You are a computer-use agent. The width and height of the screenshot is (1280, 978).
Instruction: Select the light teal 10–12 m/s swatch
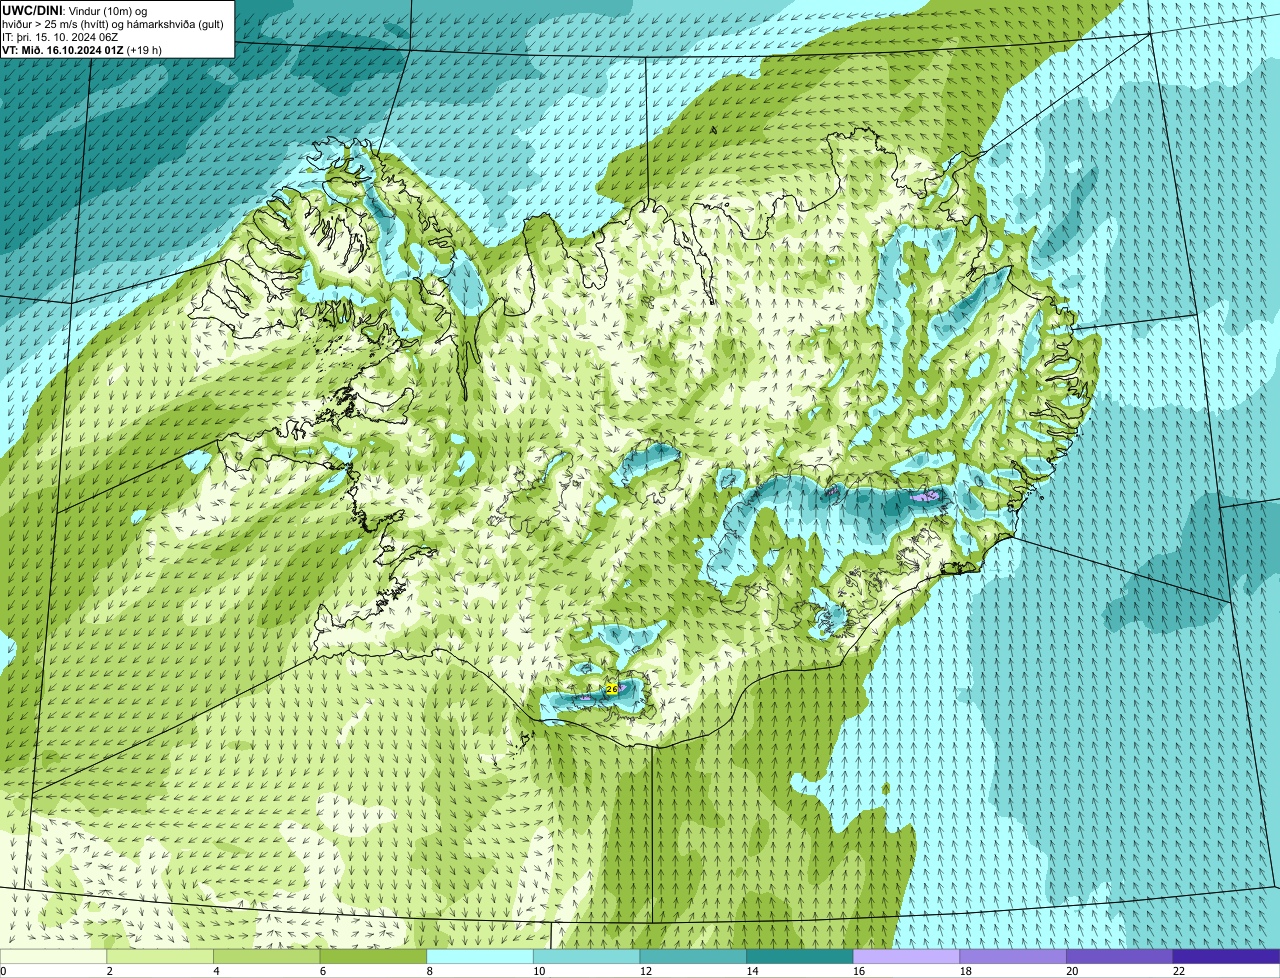(586, 956)
